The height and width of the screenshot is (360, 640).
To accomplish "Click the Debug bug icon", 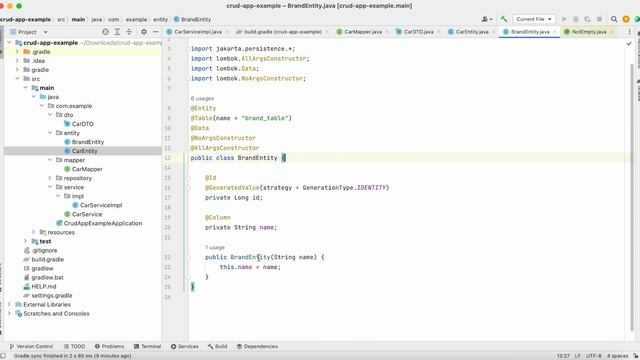I will [576, 19].
